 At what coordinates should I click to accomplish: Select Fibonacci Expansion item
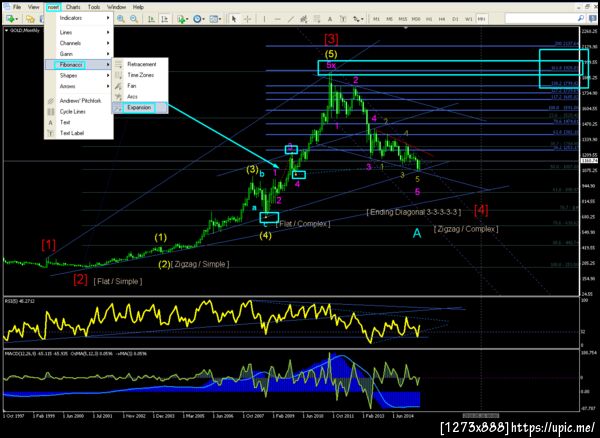pos(140,107)
